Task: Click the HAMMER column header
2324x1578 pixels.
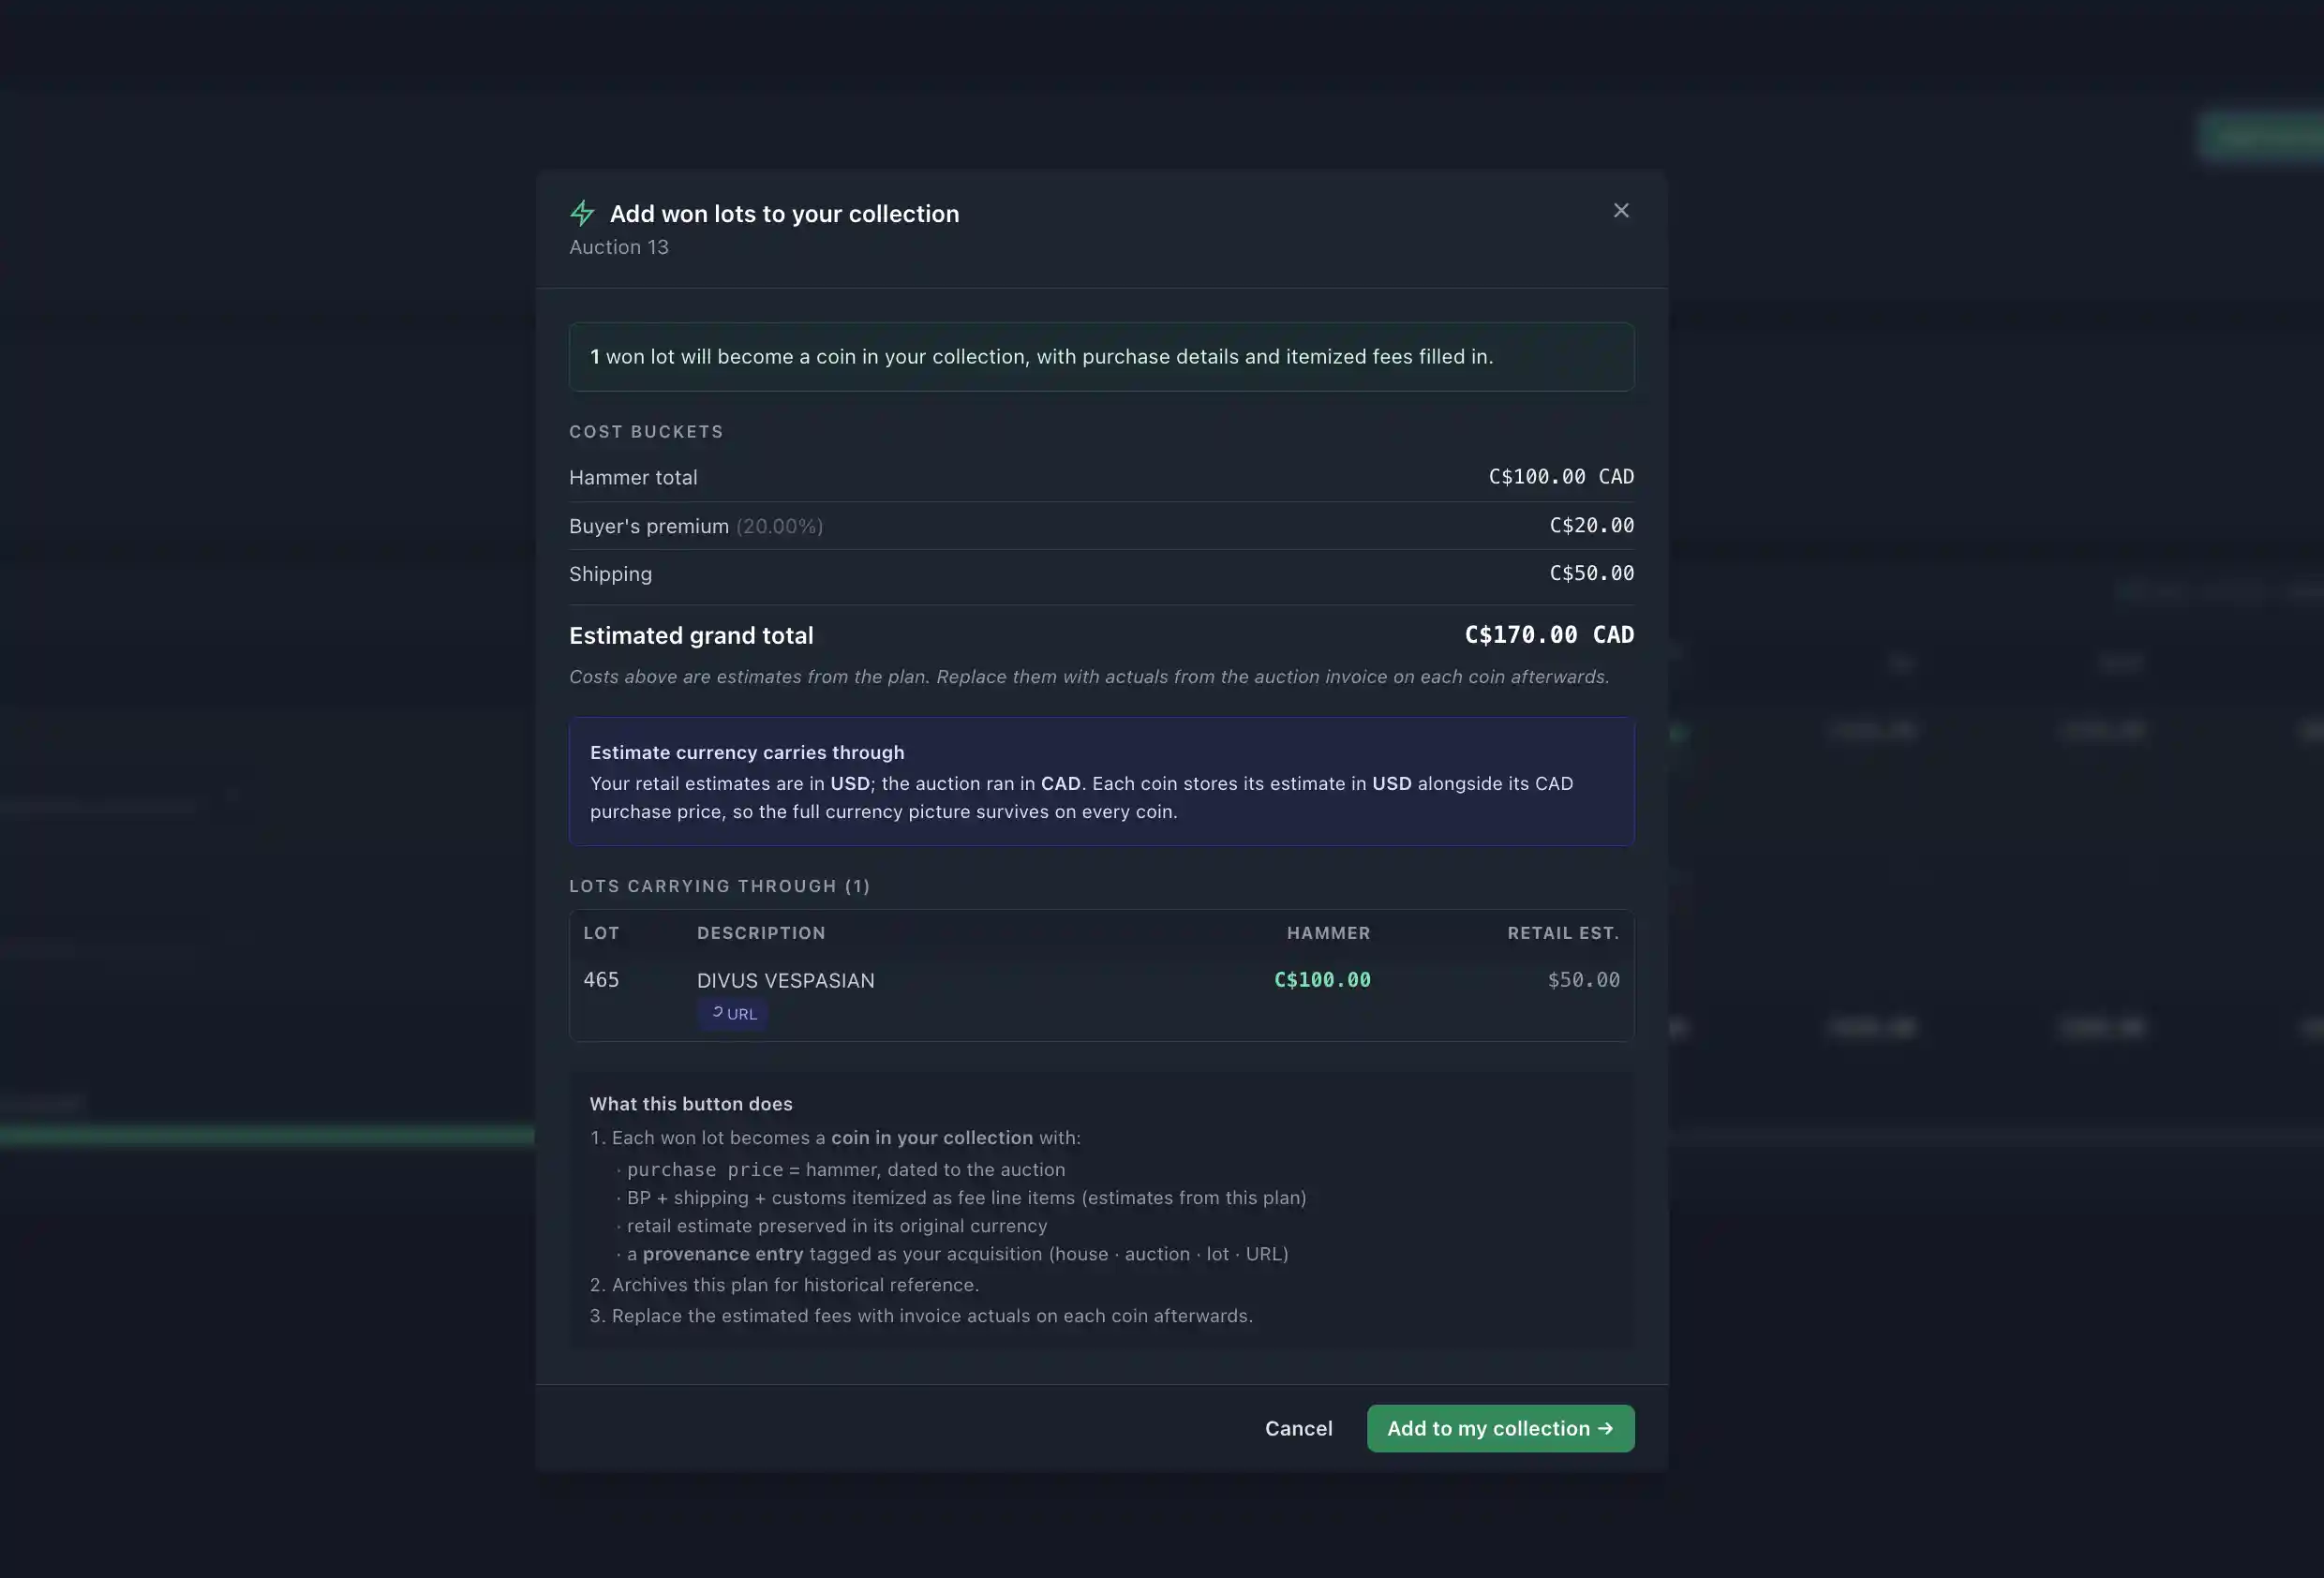Action: 1328,933
